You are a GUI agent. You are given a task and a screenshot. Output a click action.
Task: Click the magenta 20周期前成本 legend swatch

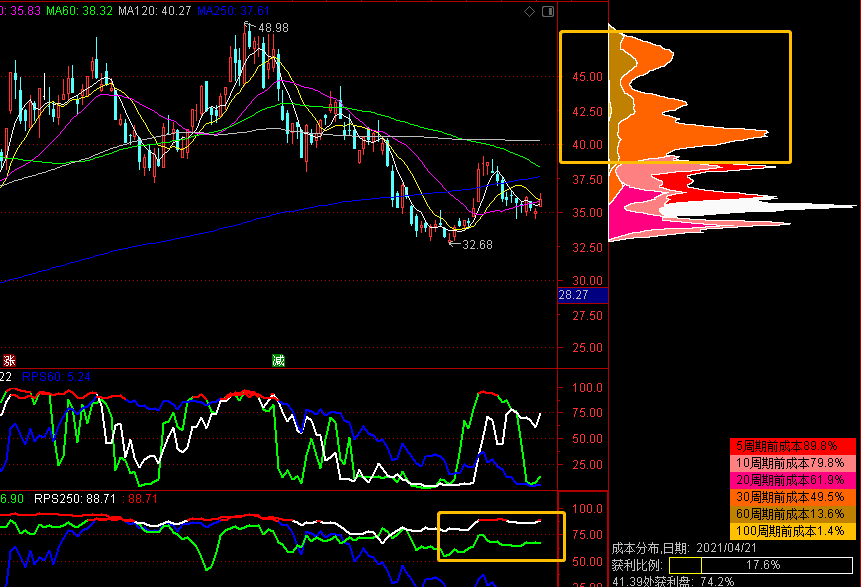(x=793, y=480)
